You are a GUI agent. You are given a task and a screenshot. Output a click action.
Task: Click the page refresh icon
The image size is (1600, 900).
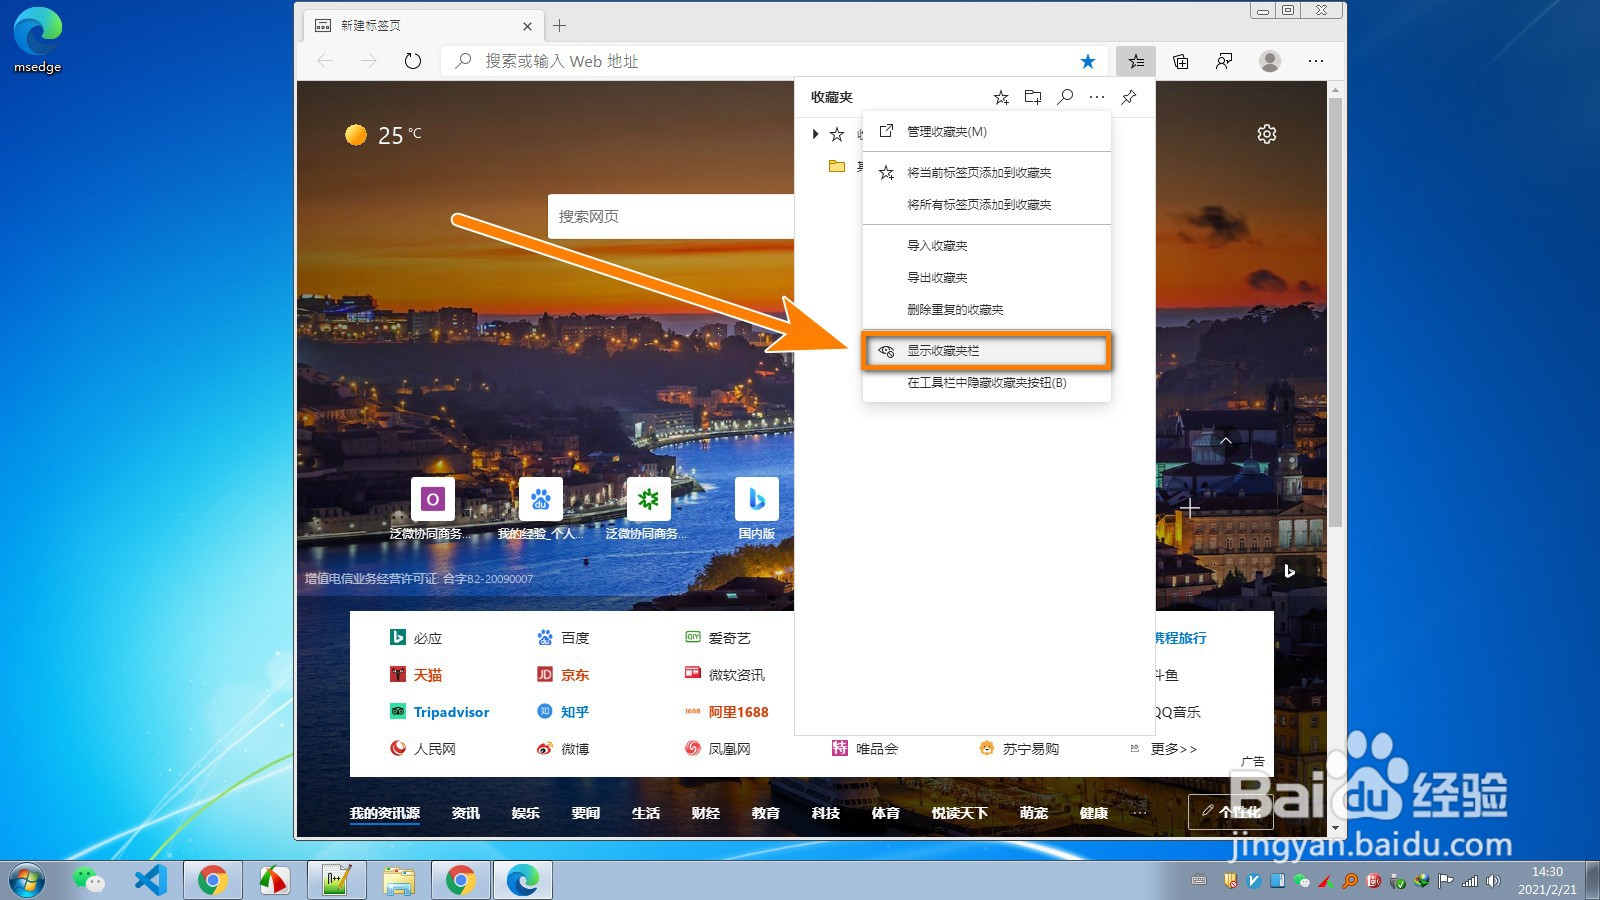[x=412, y=61]
